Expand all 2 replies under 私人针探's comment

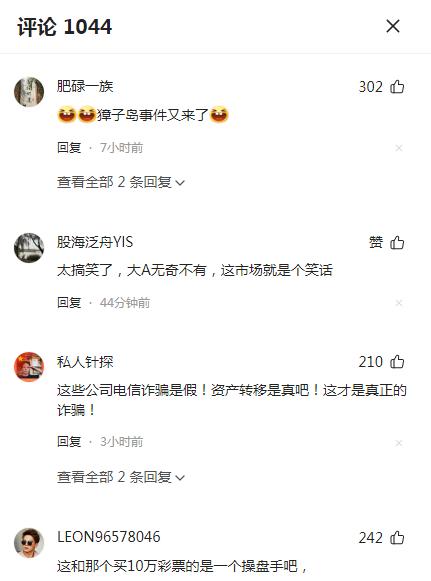[x=120, y=477]
